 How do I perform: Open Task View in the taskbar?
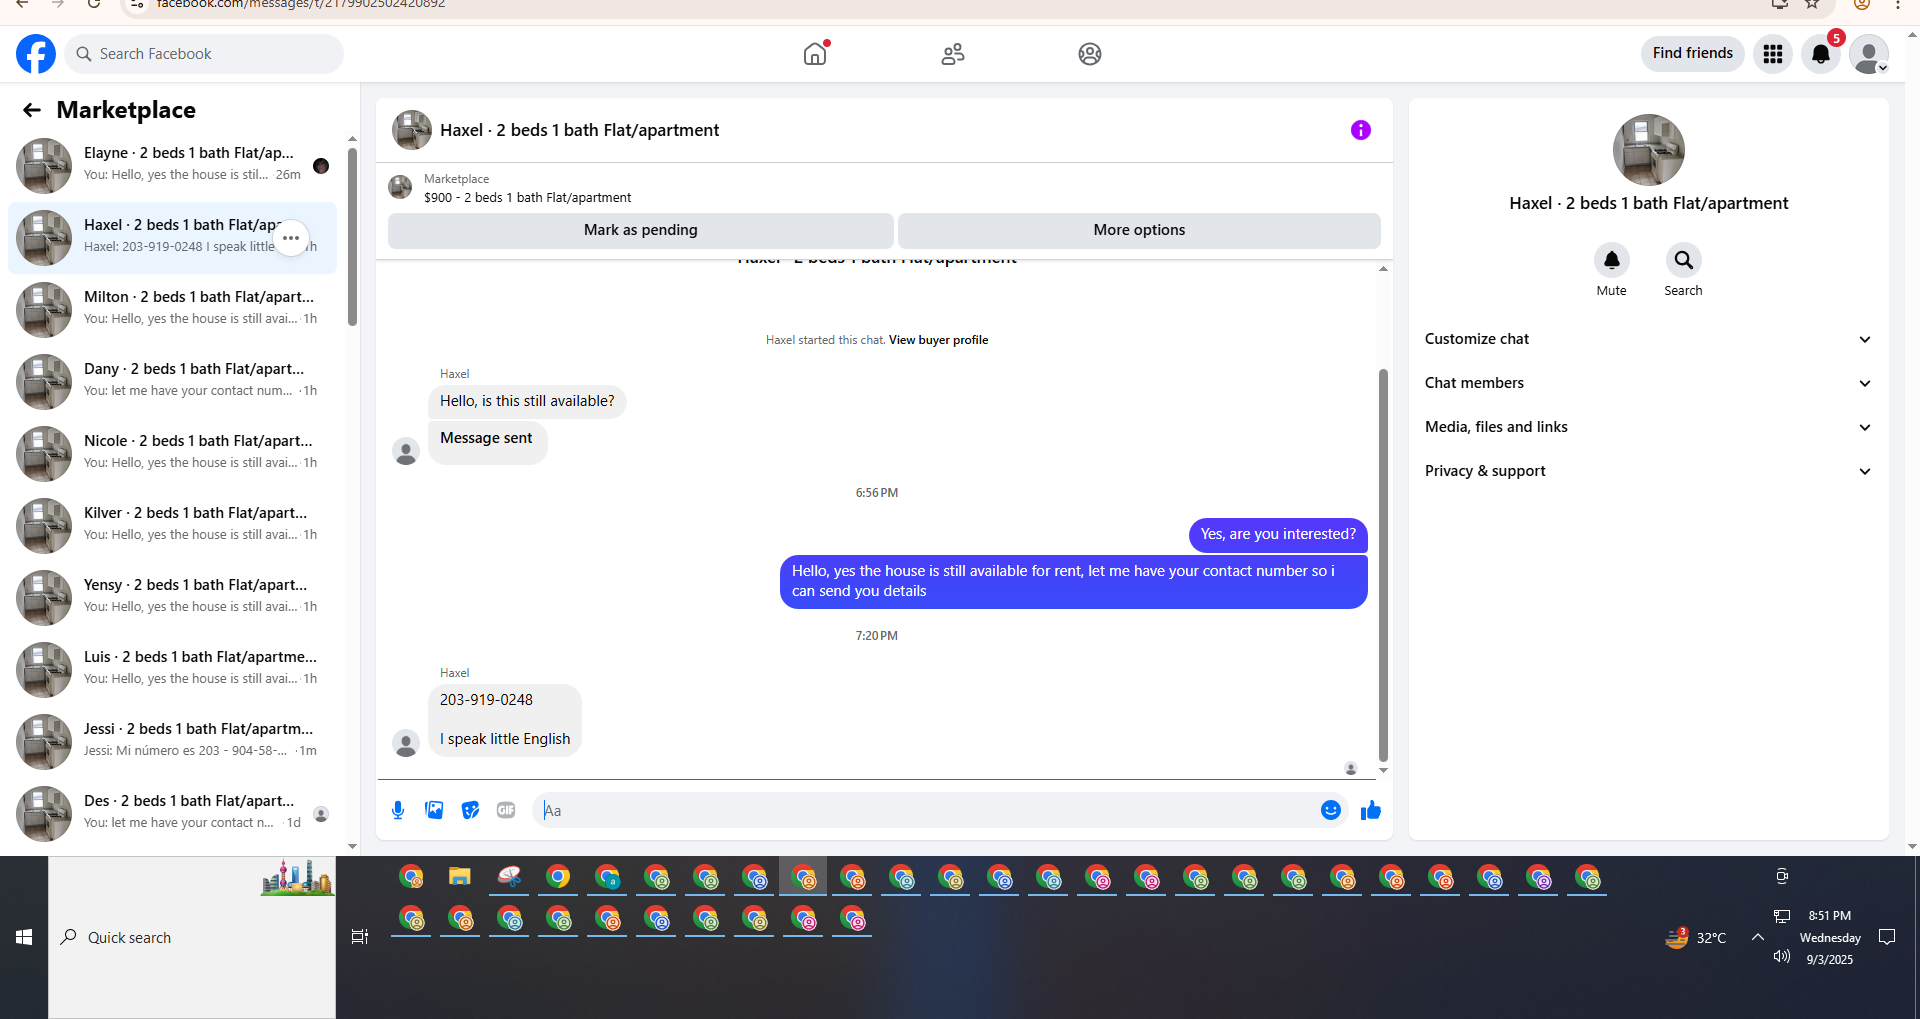360,937
